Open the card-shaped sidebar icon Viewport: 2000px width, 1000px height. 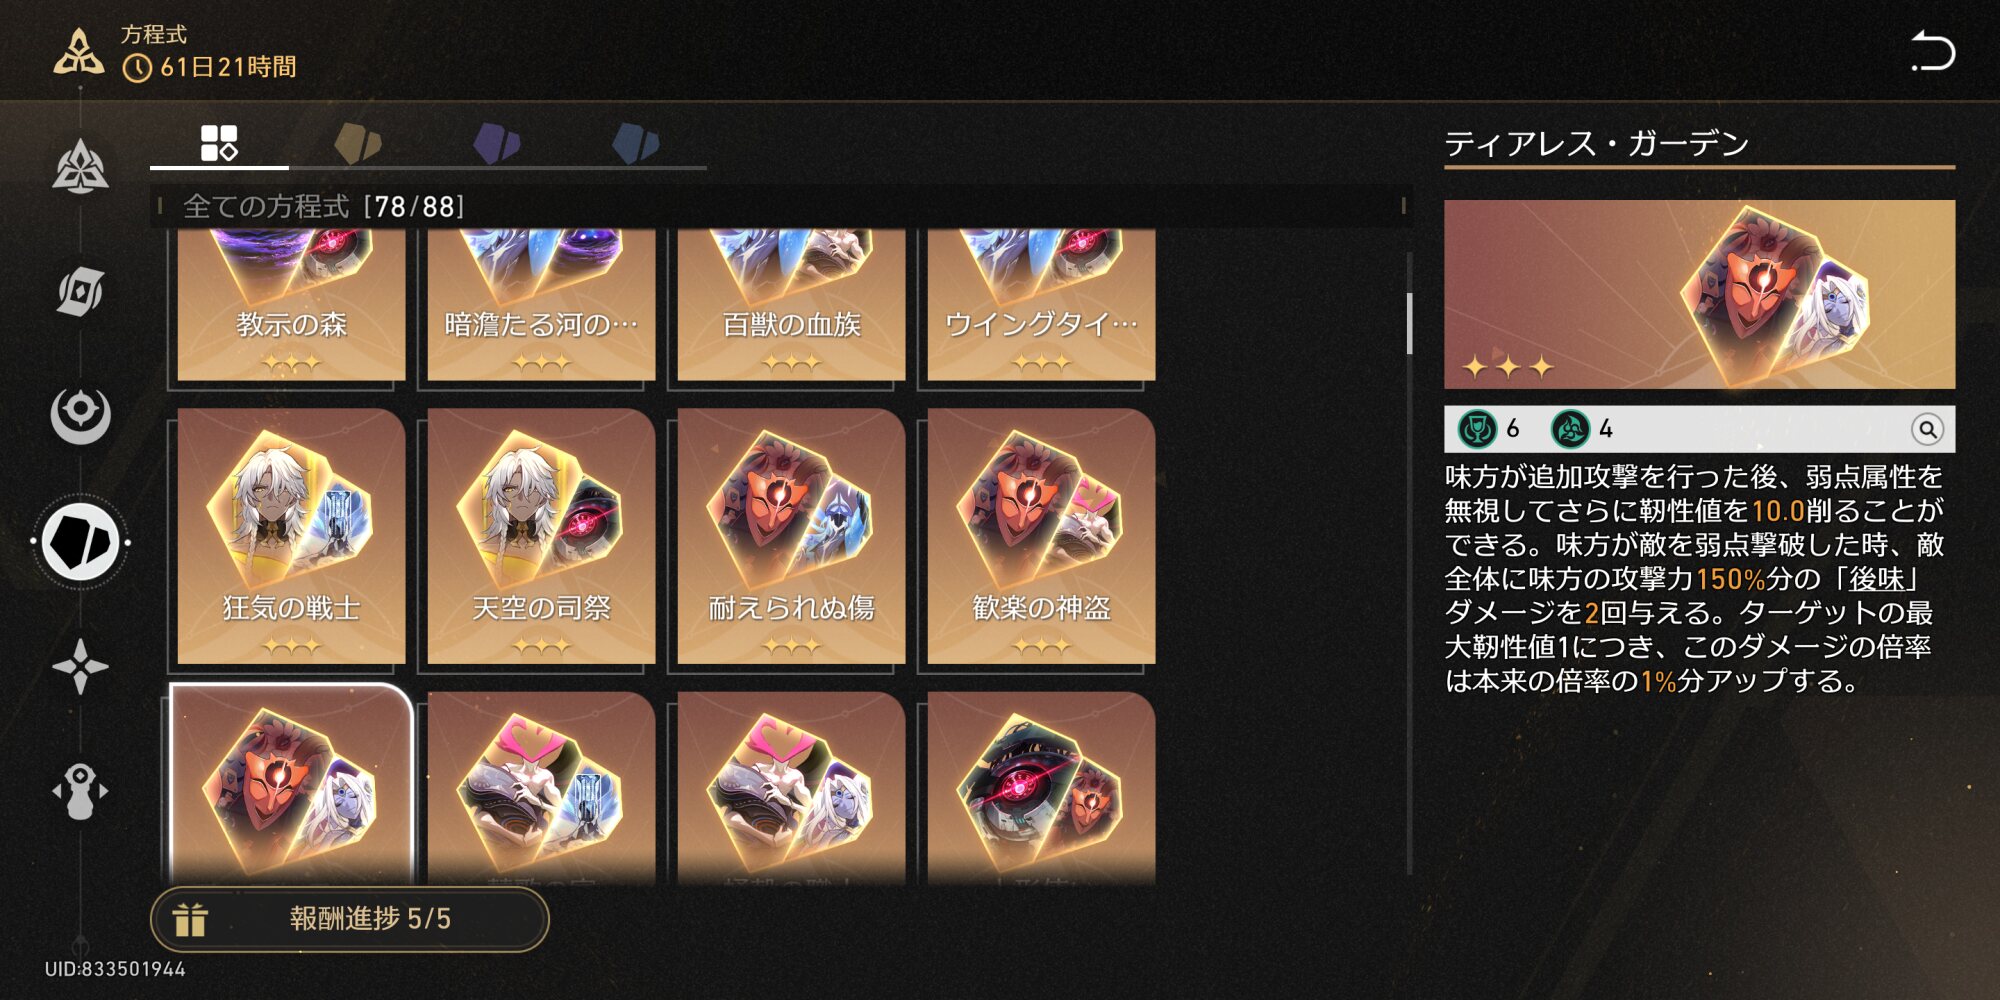tap(80, 291)
